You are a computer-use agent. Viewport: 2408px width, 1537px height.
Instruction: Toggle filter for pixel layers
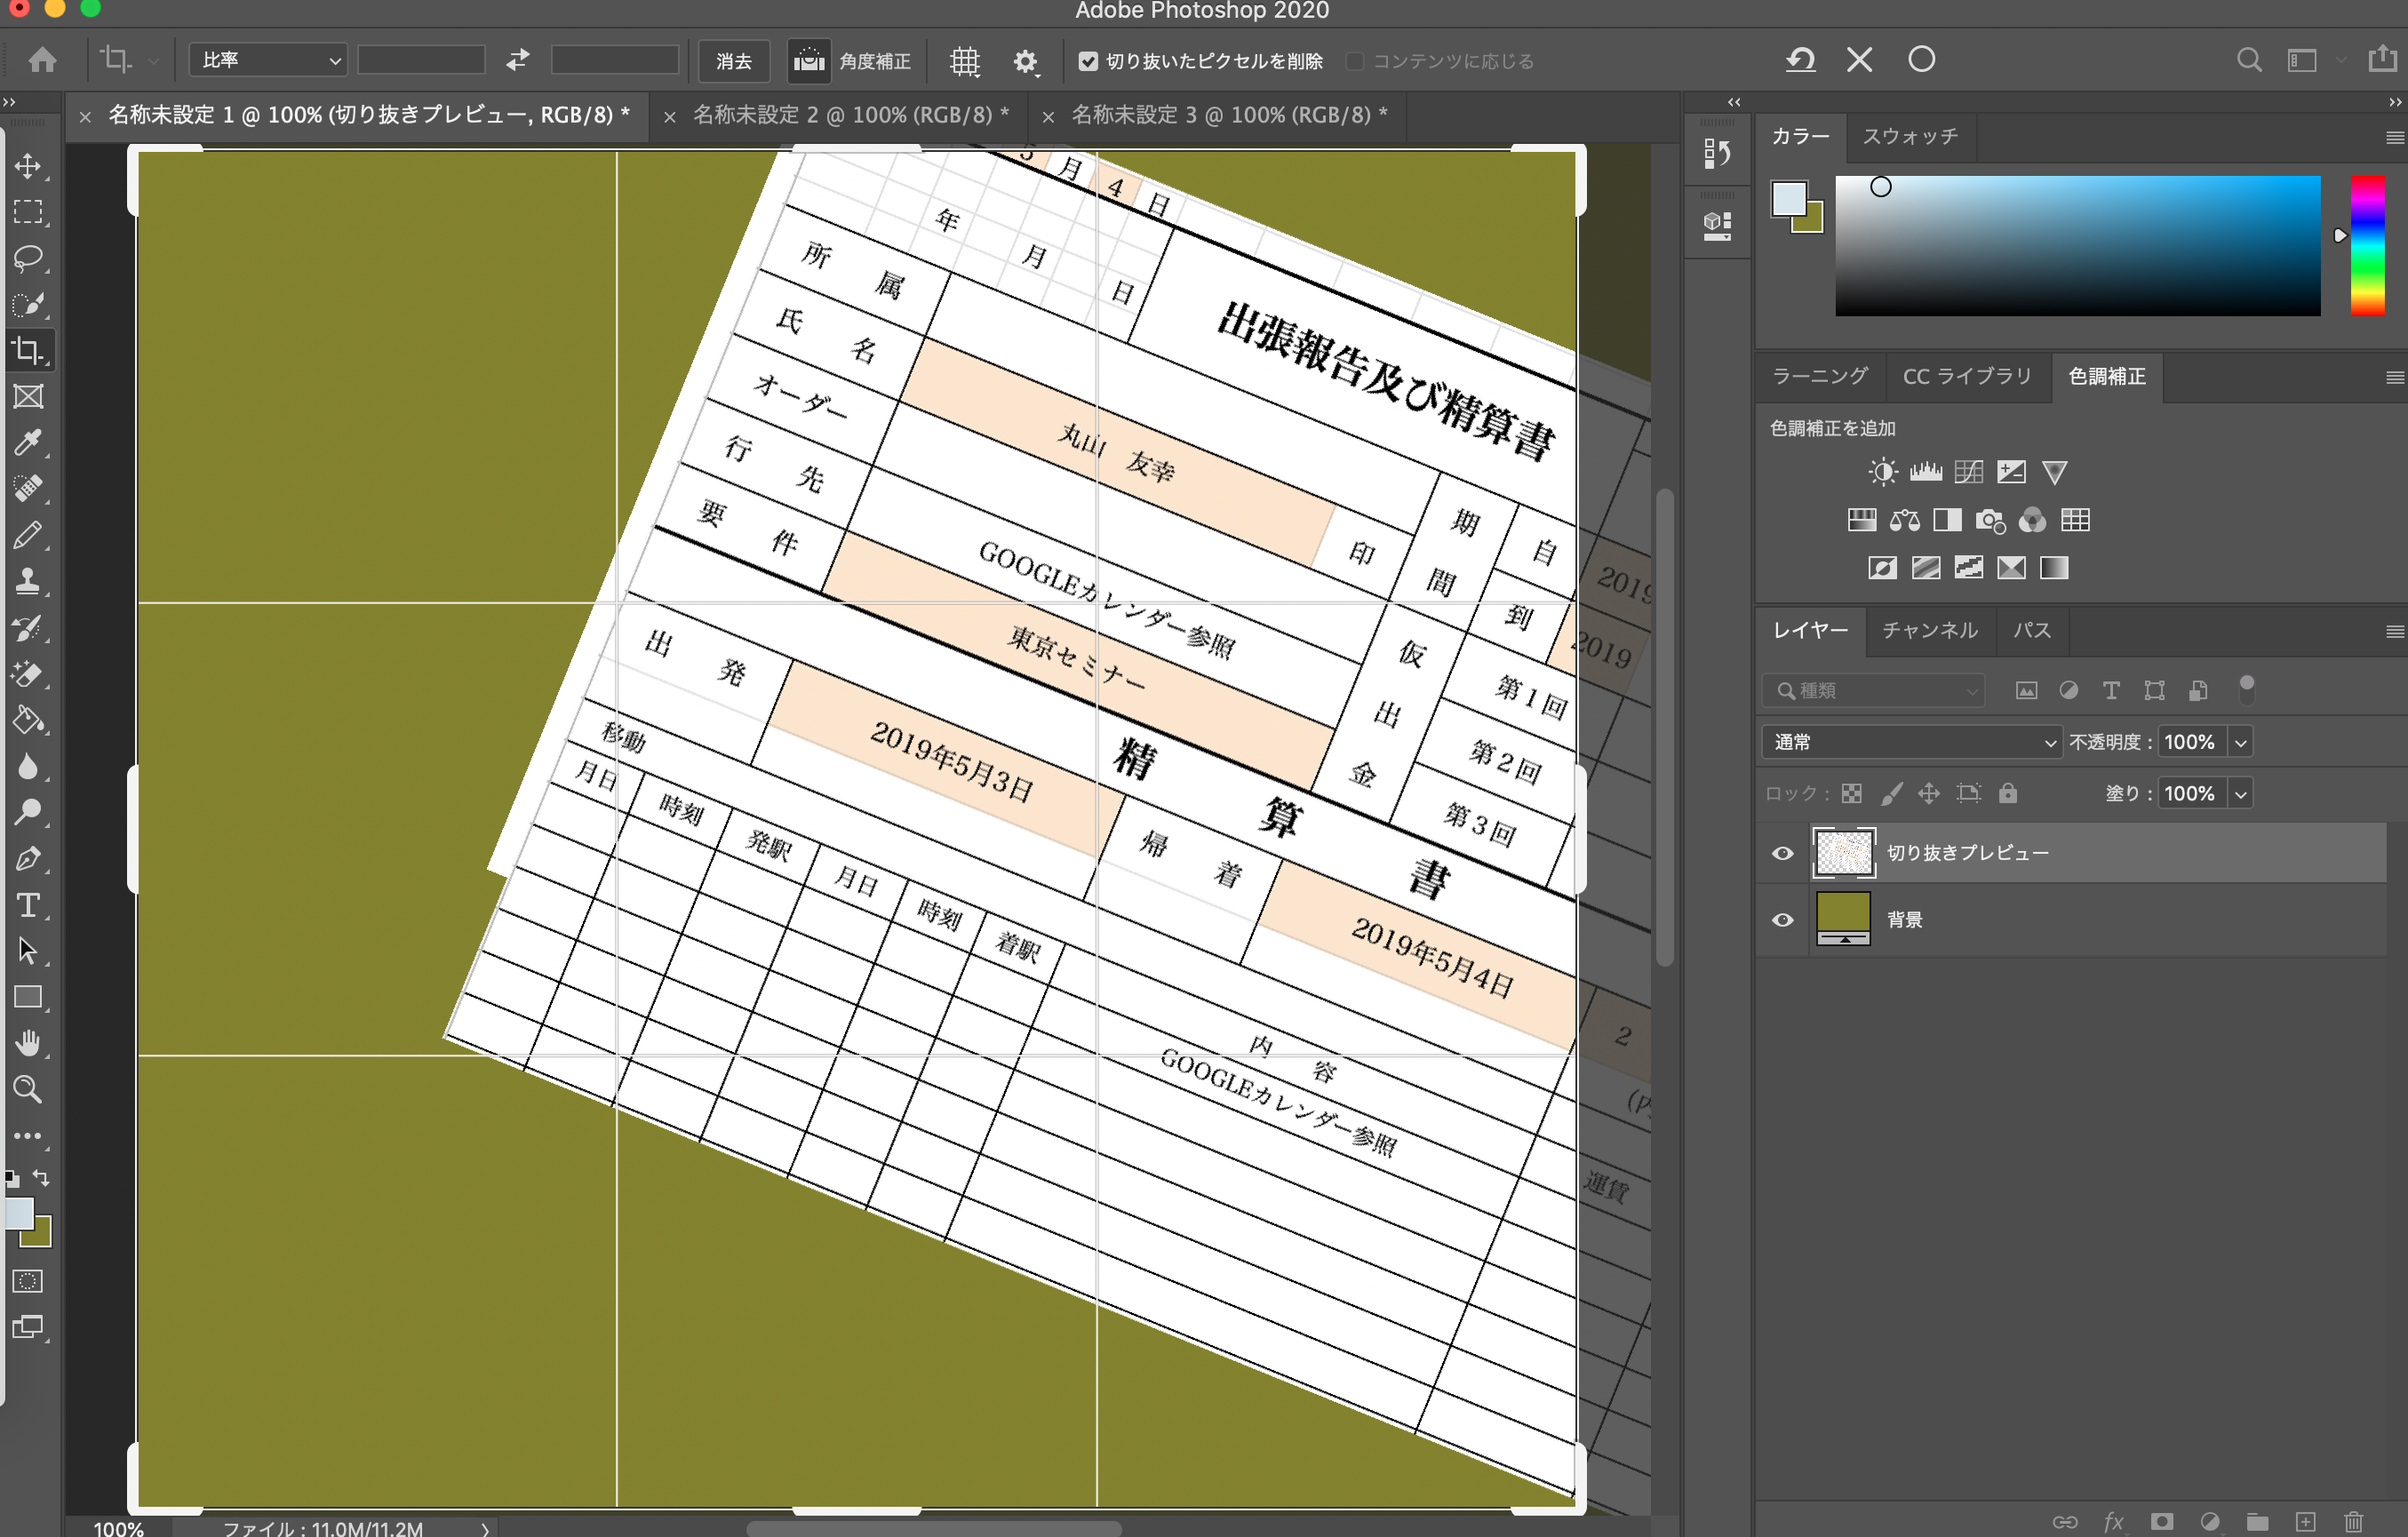coord(2026,690)
